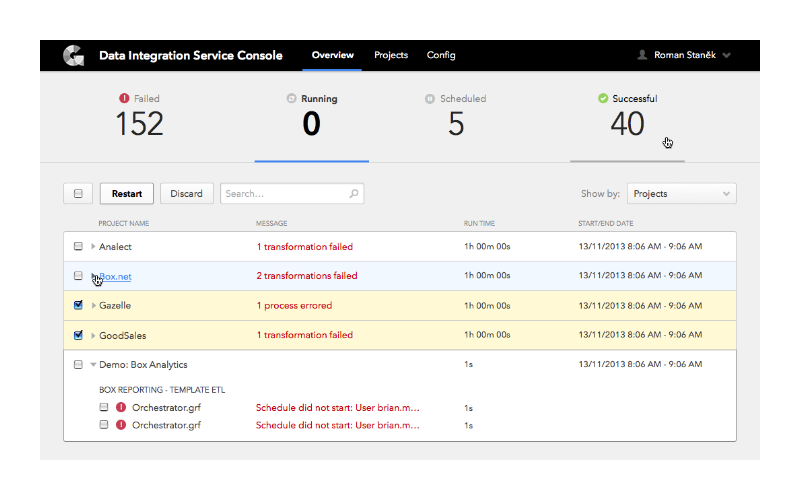Click the Scheduled pause icon
Viewport: 800px width, 500px height.
430,98
